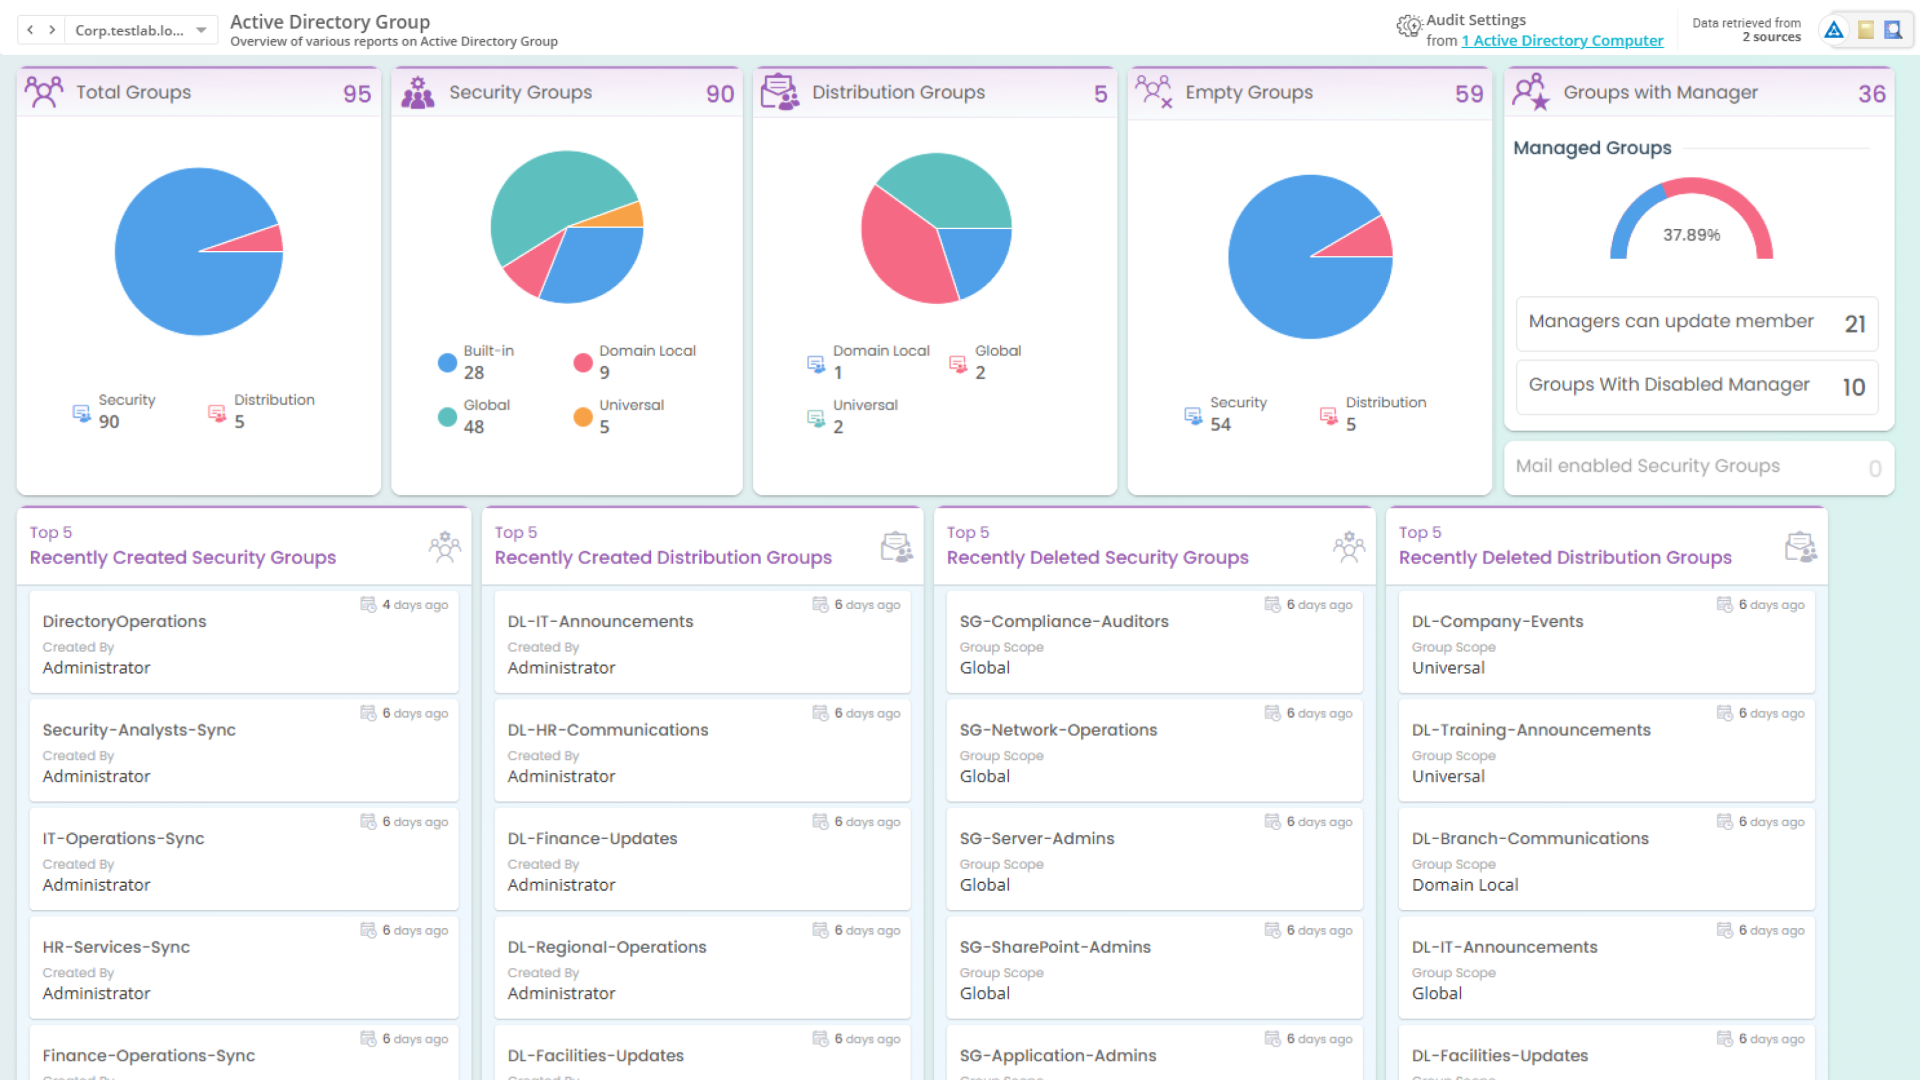Click the Universal orange legend dot
This screenshot has width=1920, height=1080.
(x=583, y=416)
